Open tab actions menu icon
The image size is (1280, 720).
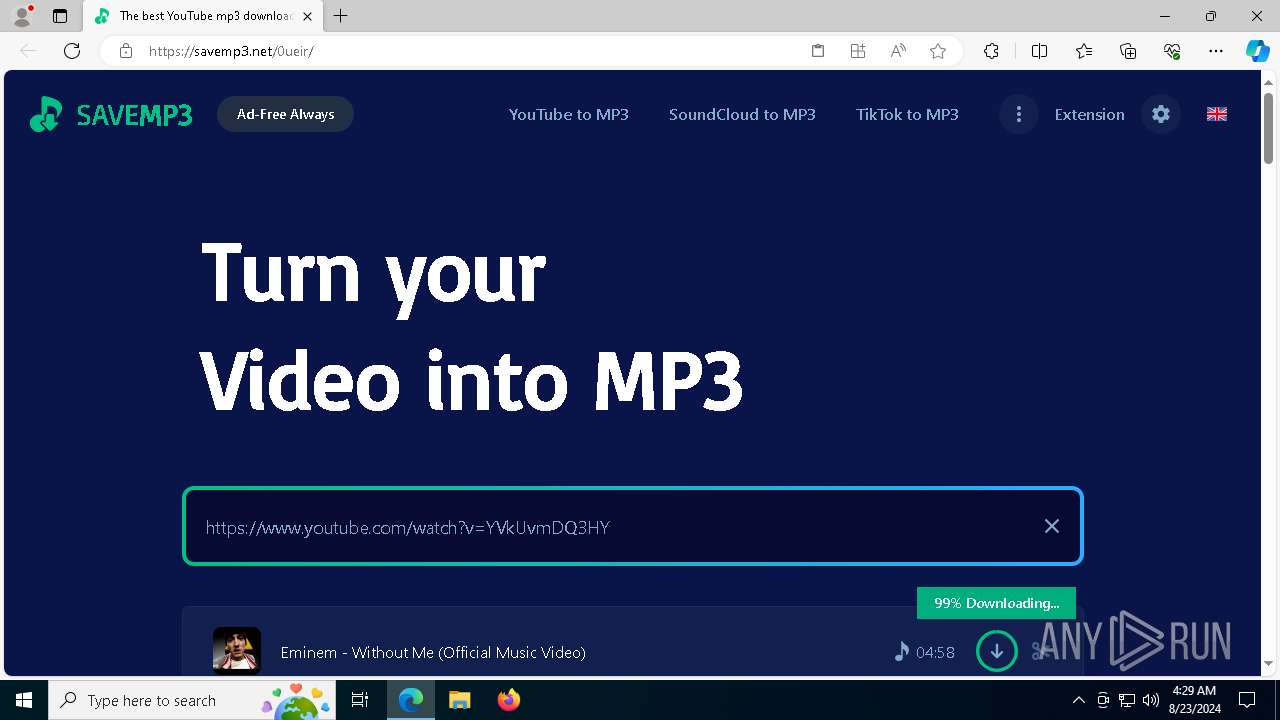point(60,16)
